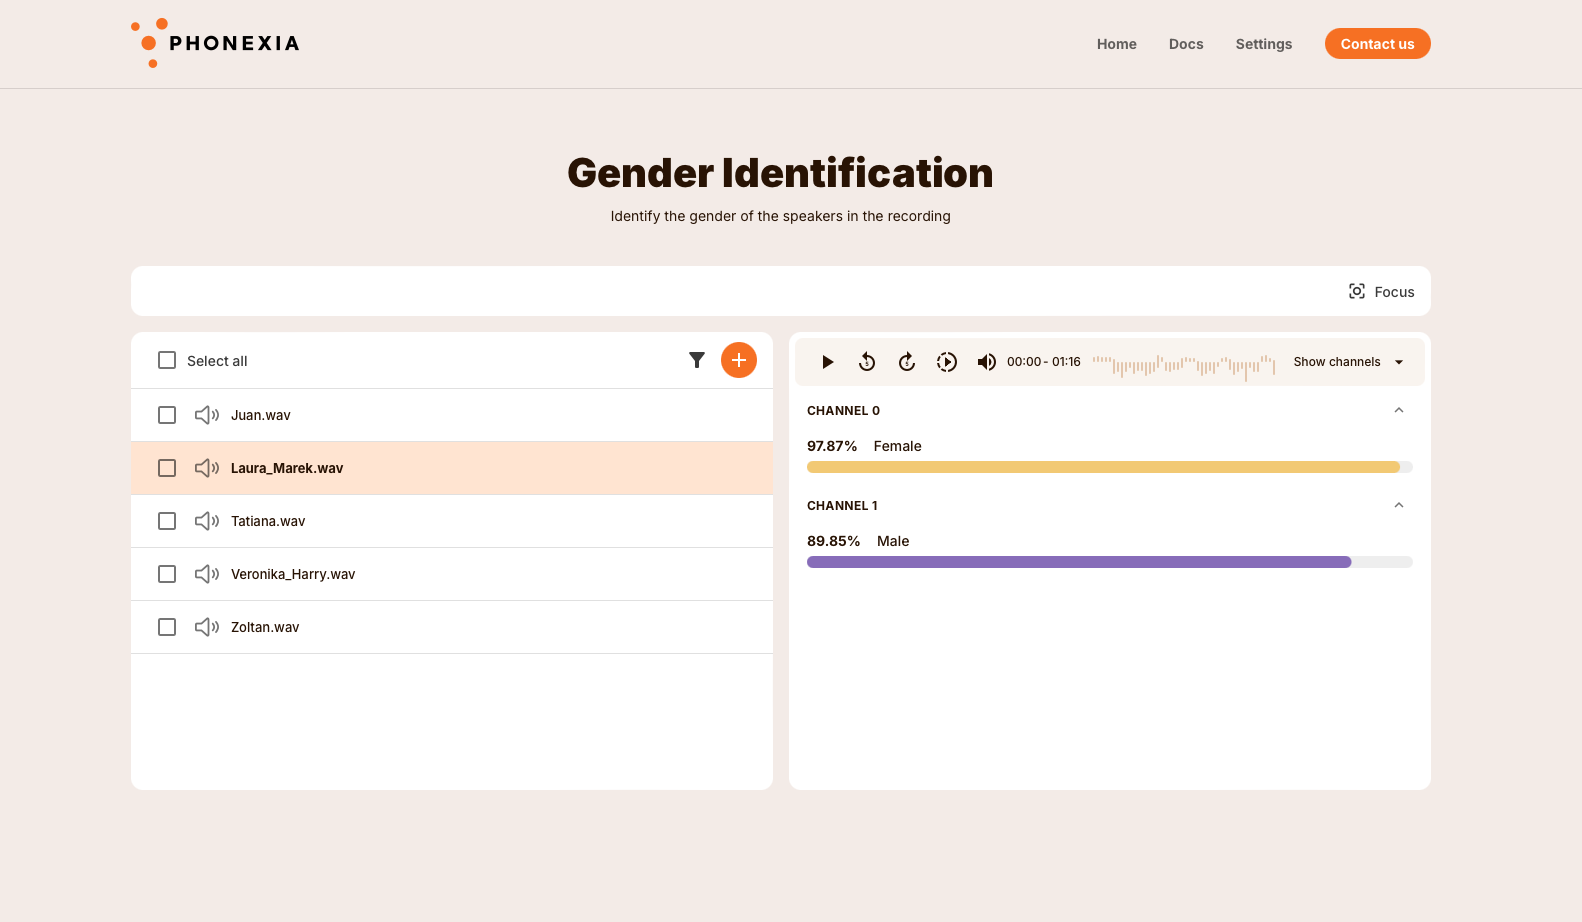
Task: Click the purple Male confidence bar
Action: pos(1079,562)
